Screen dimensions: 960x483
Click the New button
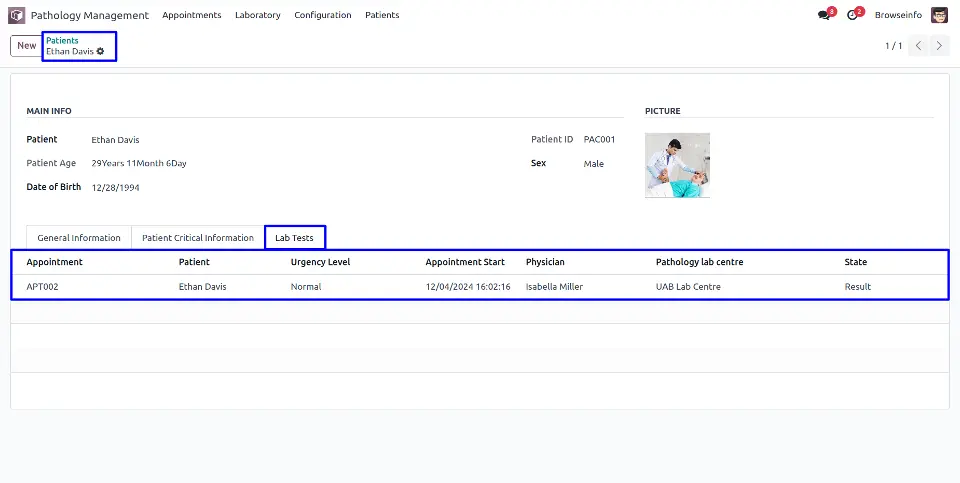pyautogui.click(x=26, y=46)
